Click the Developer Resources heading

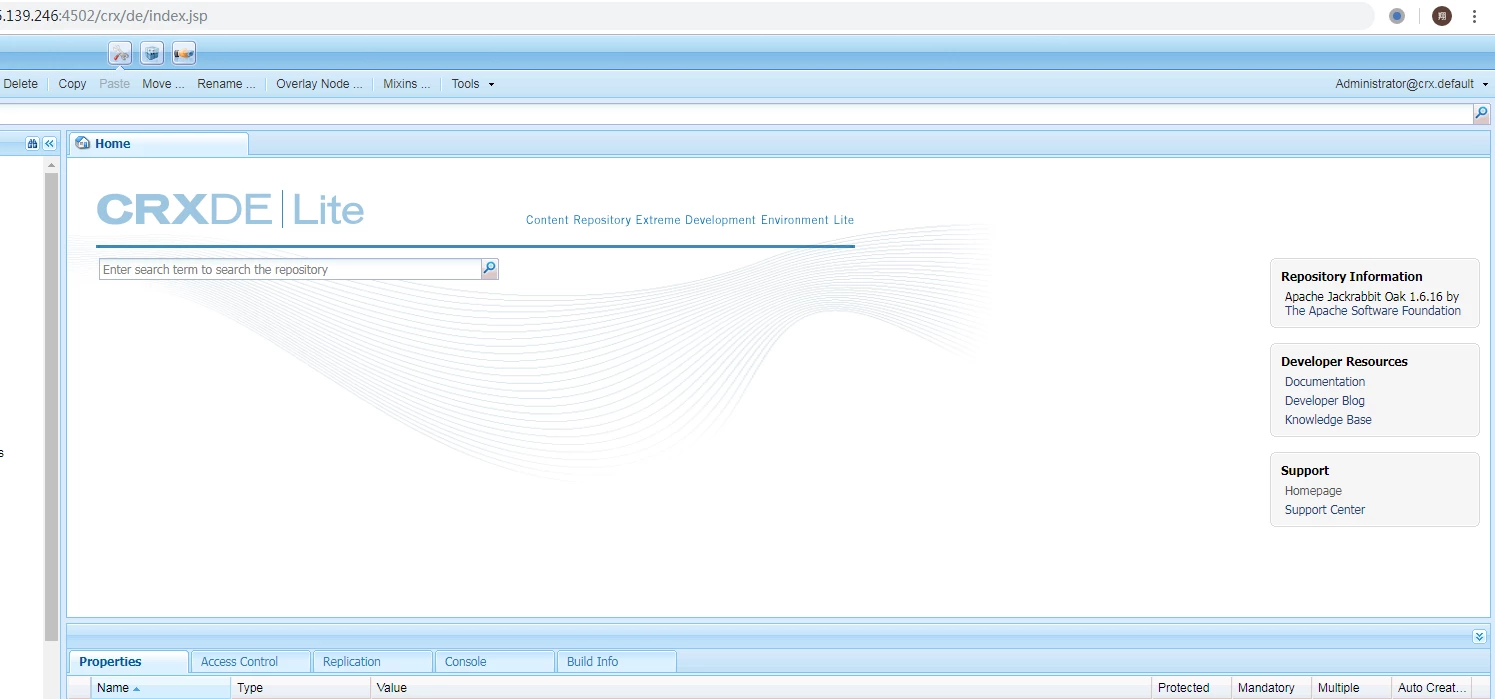tap(1344, 362)
